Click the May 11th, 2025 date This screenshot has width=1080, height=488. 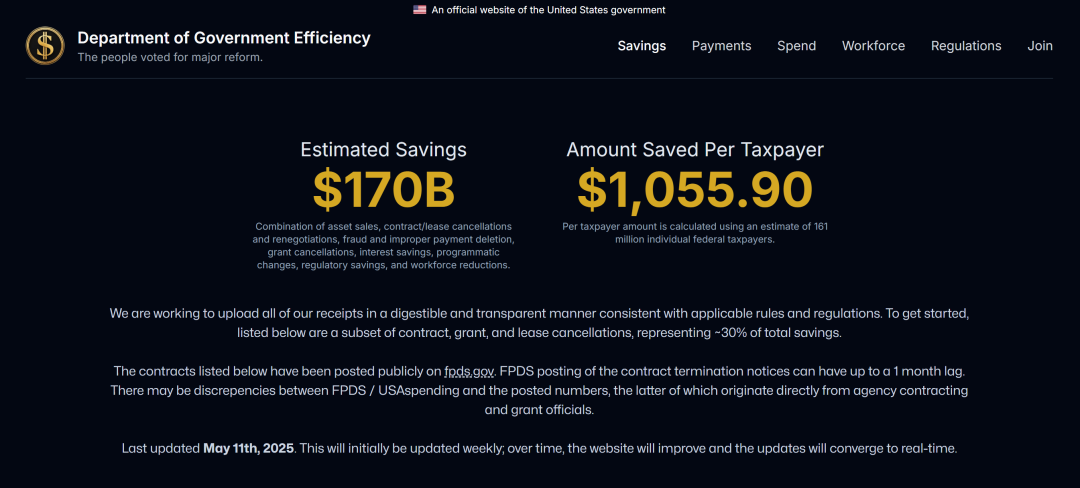point(249,449)
